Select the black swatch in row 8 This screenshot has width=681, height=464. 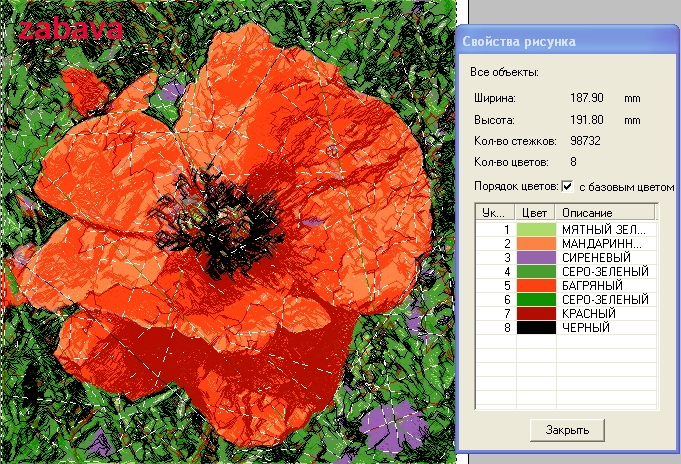pos(536,327)
